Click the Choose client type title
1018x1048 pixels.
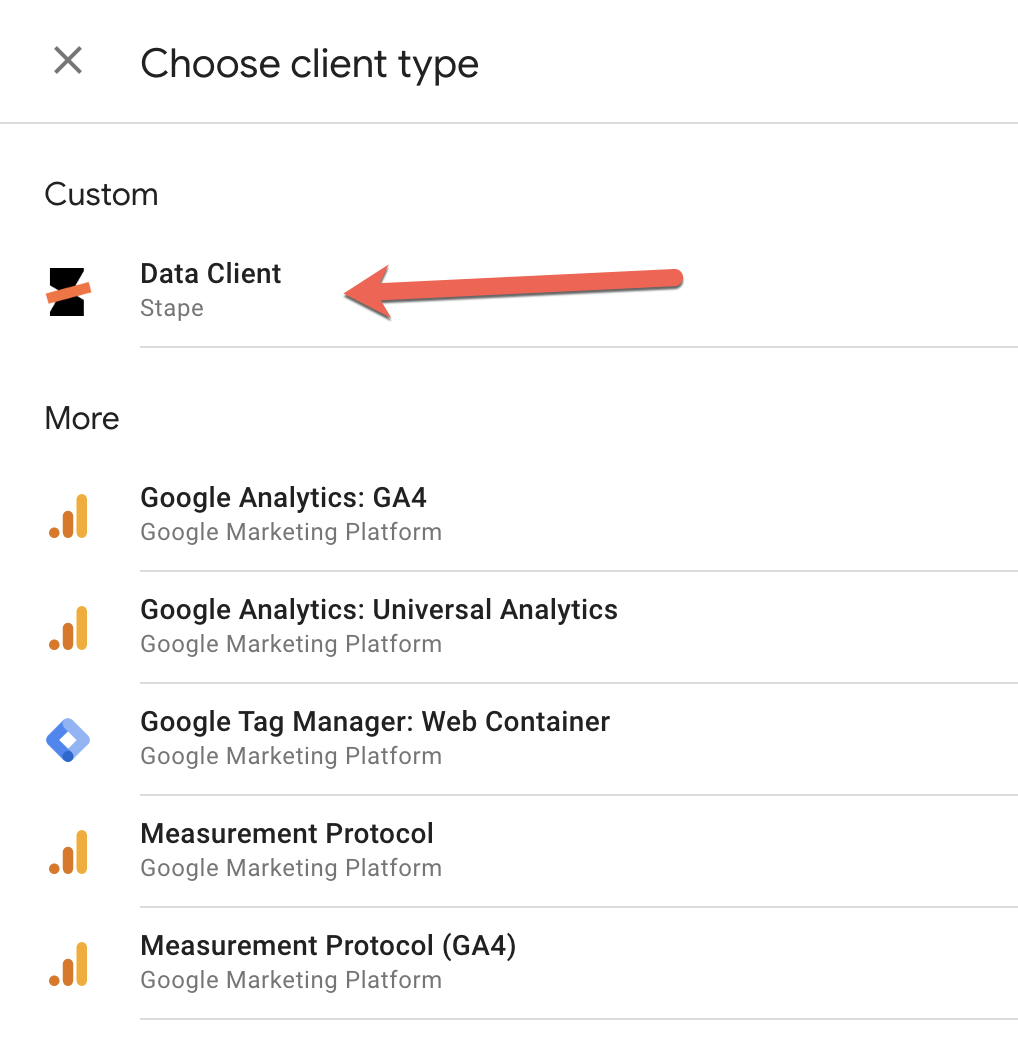[309, 64]
